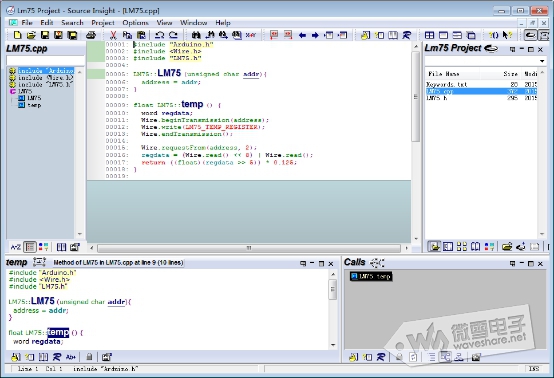Image resolution: width=554 pixels, height=378 pixels.
Task: Open the Edit menu
Action: 47,23
